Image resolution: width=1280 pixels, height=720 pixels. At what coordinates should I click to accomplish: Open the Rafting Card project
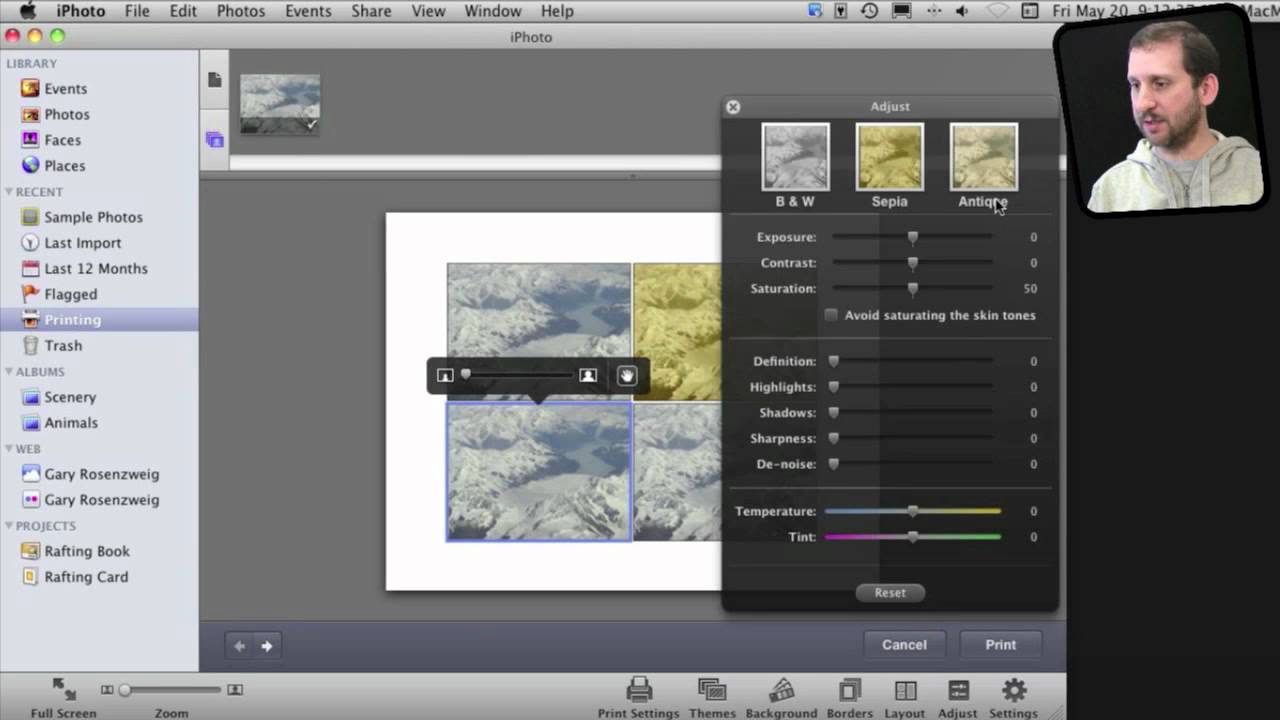[86, 577]
